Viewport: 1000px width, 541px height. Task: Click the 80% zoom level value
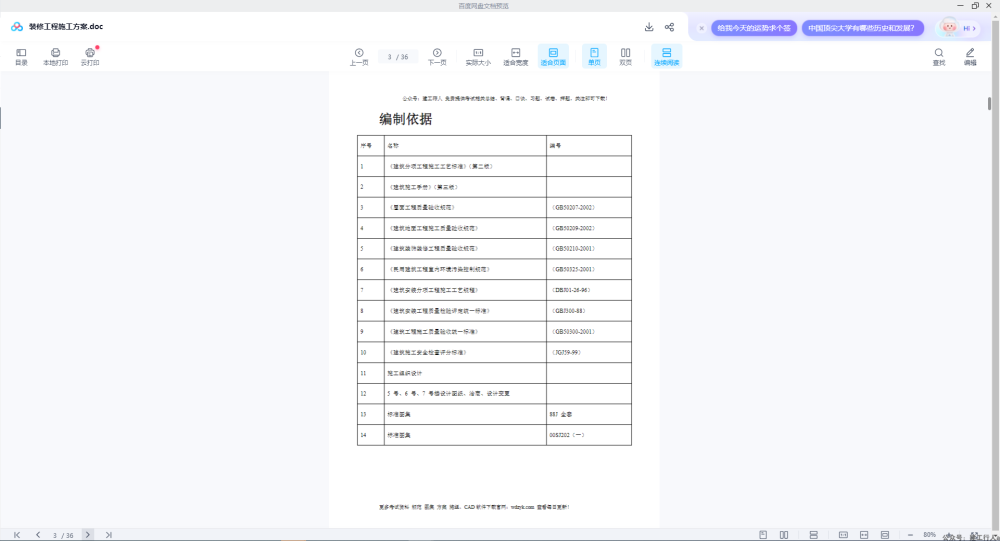[929, 535]
